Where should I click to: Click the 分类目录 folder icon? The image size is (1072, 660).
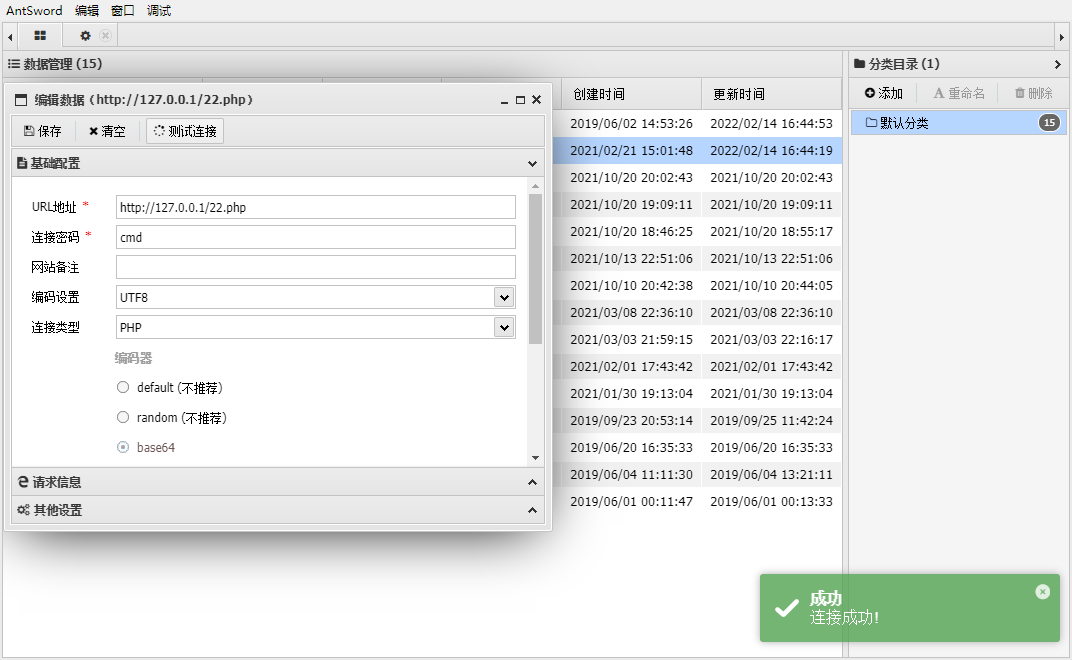click(859, 64)
